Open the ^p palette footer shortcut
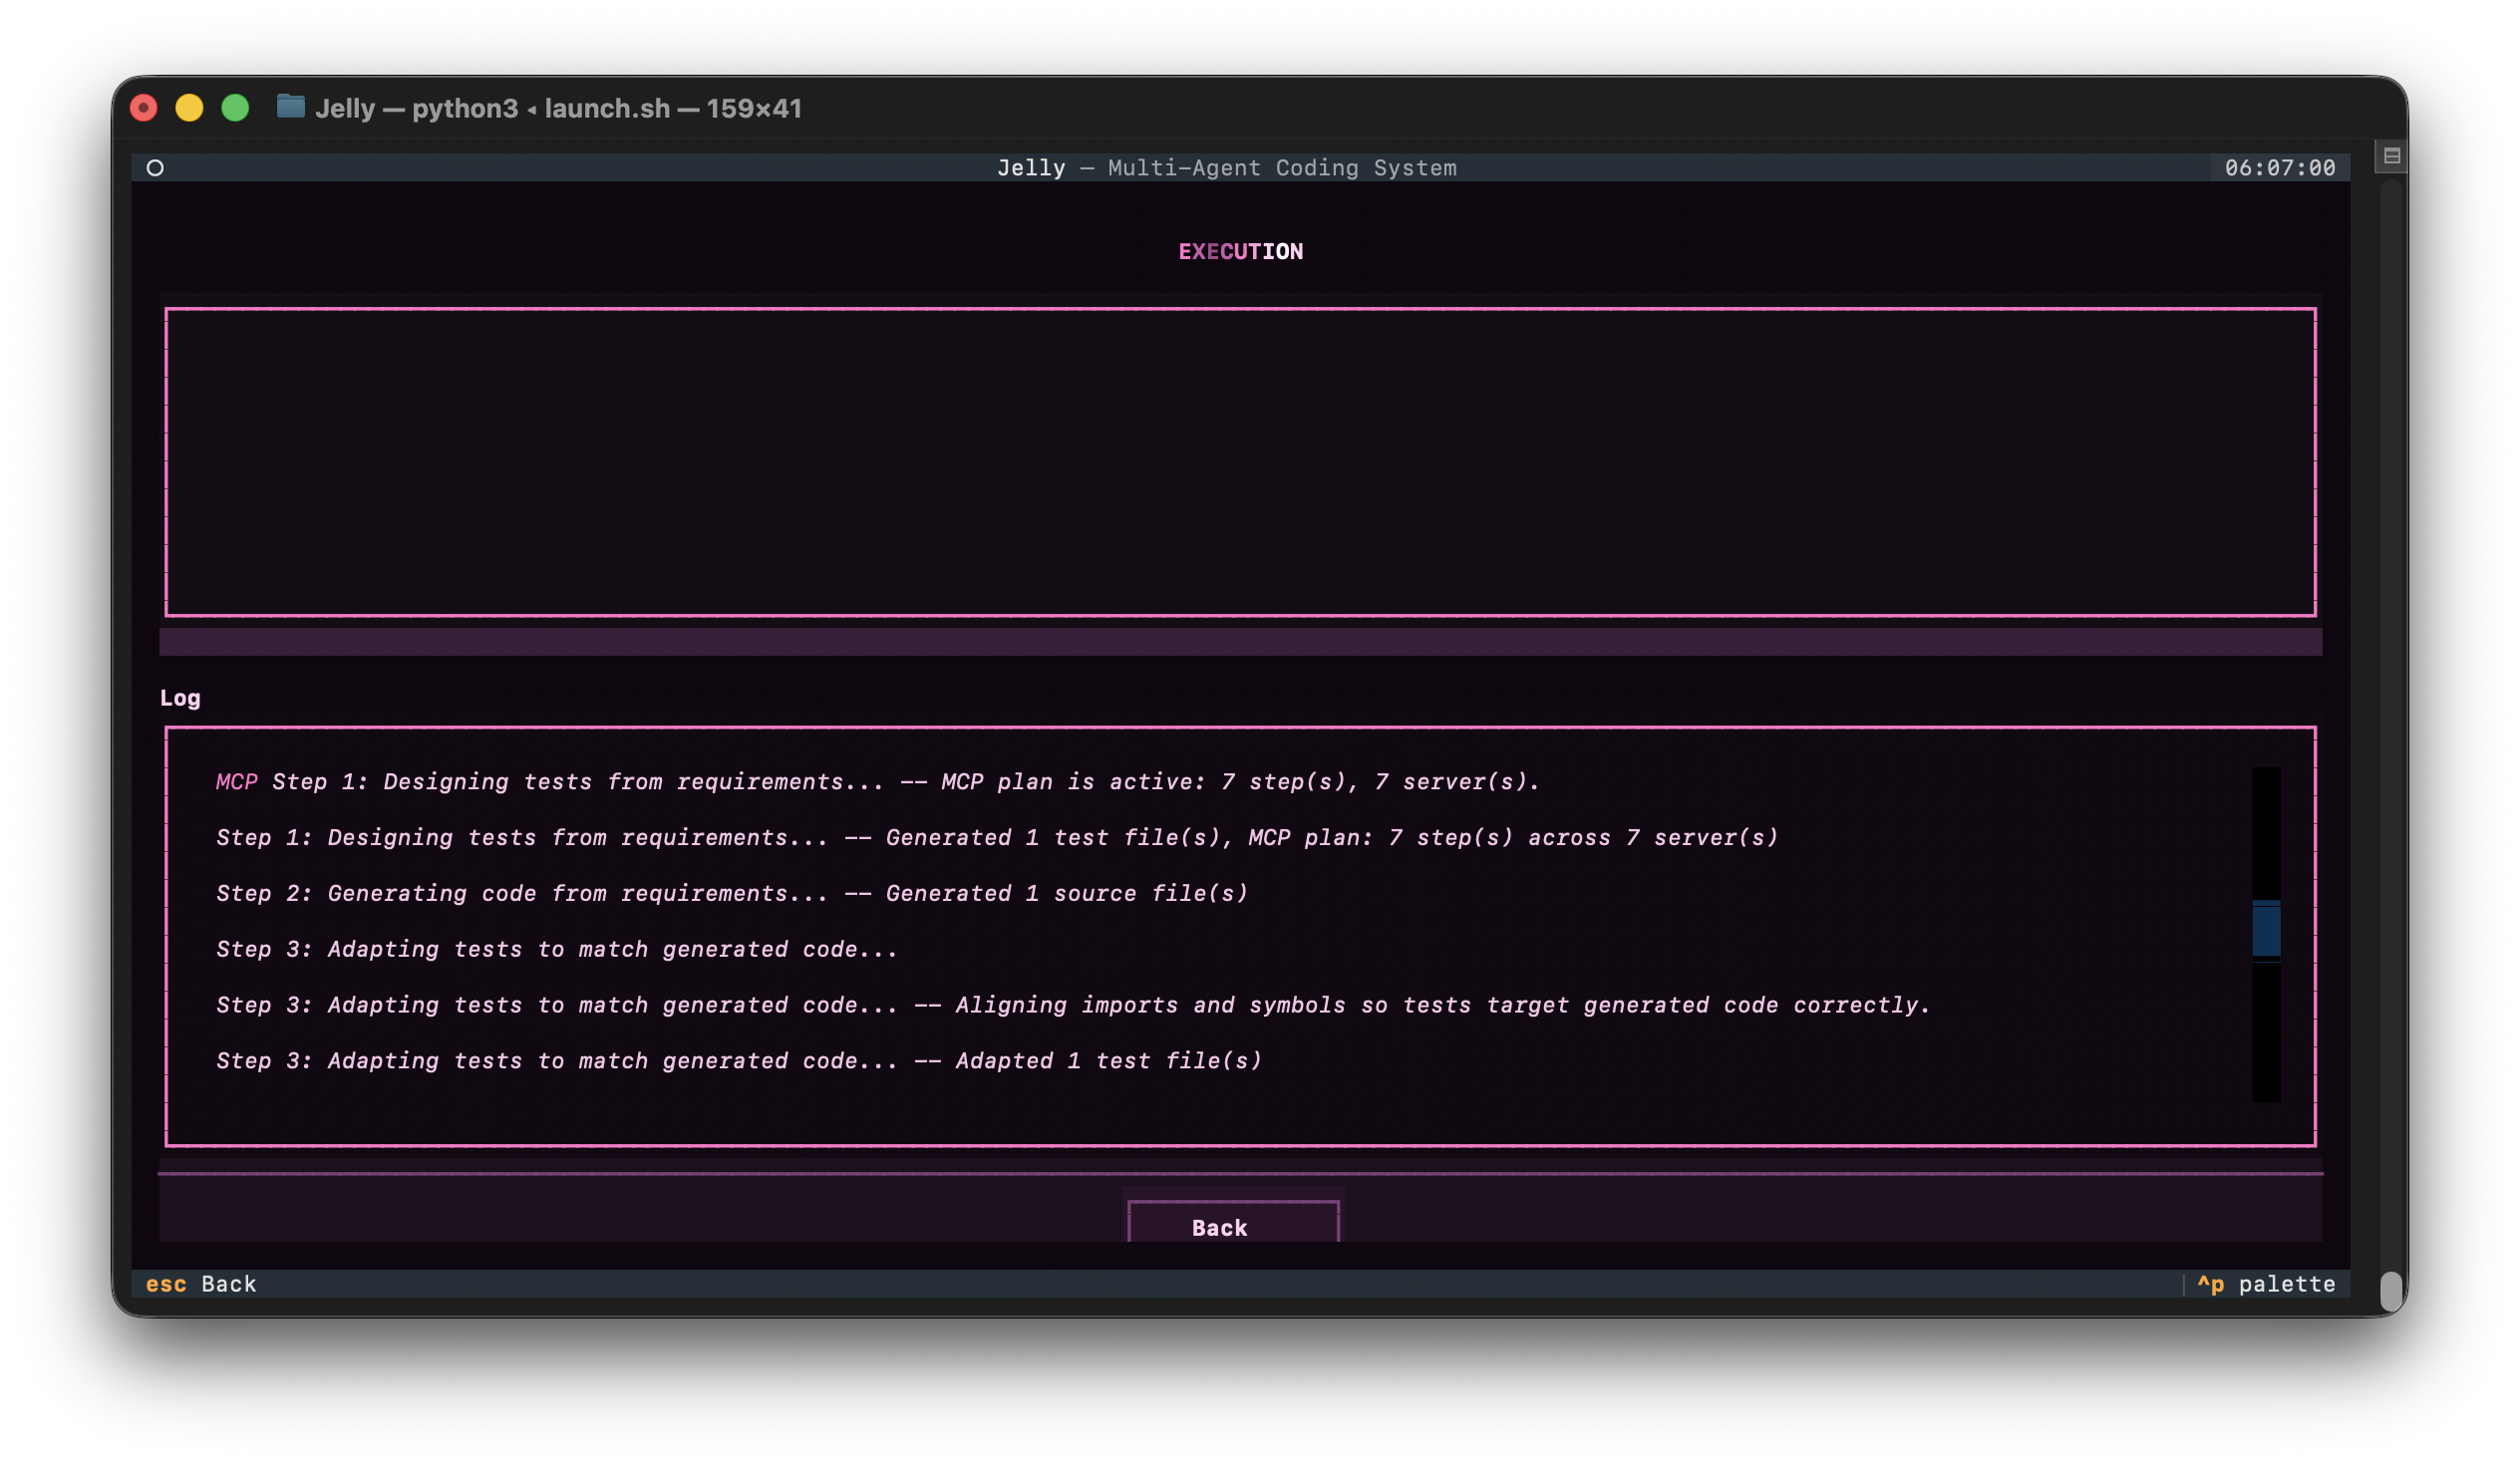The image size is (2520, 1465). tap(2266, 1284)
